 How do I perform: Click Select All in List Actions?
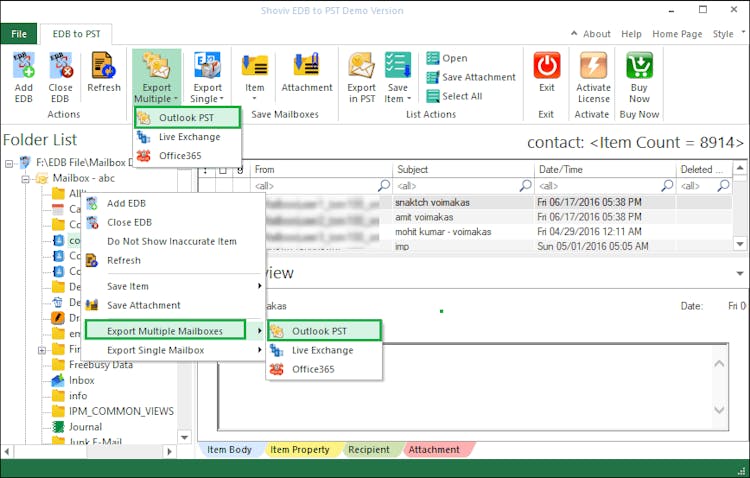pos(454,96)
